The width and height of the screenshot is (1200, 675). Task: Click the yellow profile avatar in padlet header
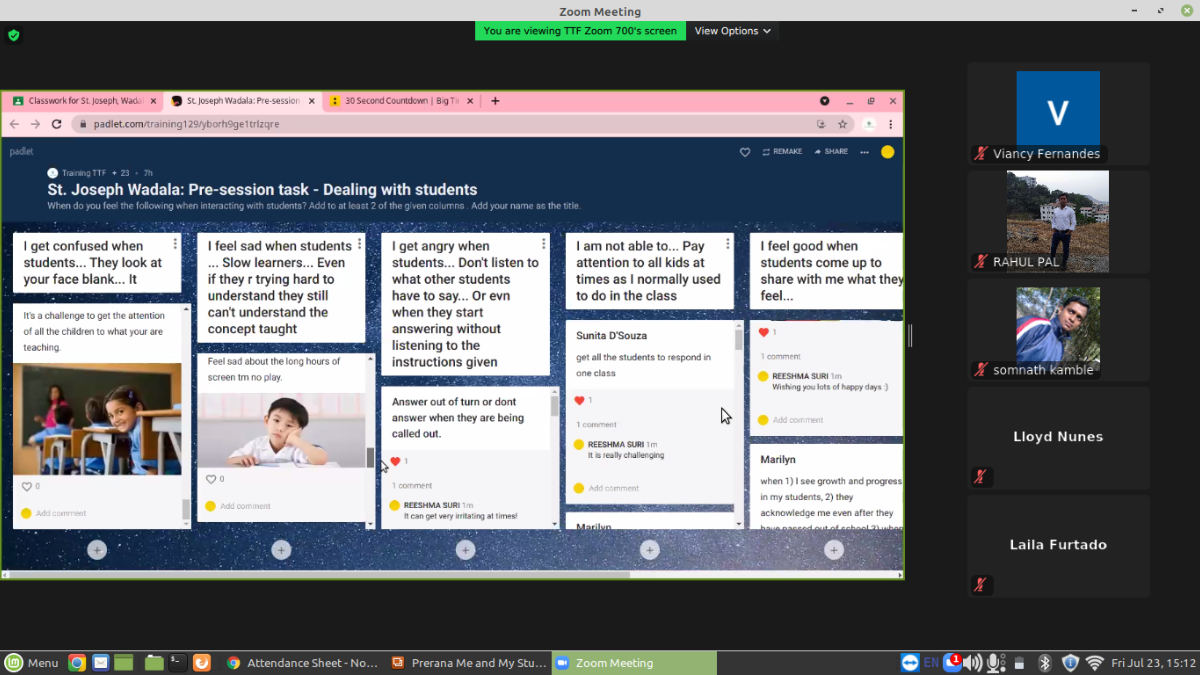tap(887, 152)
